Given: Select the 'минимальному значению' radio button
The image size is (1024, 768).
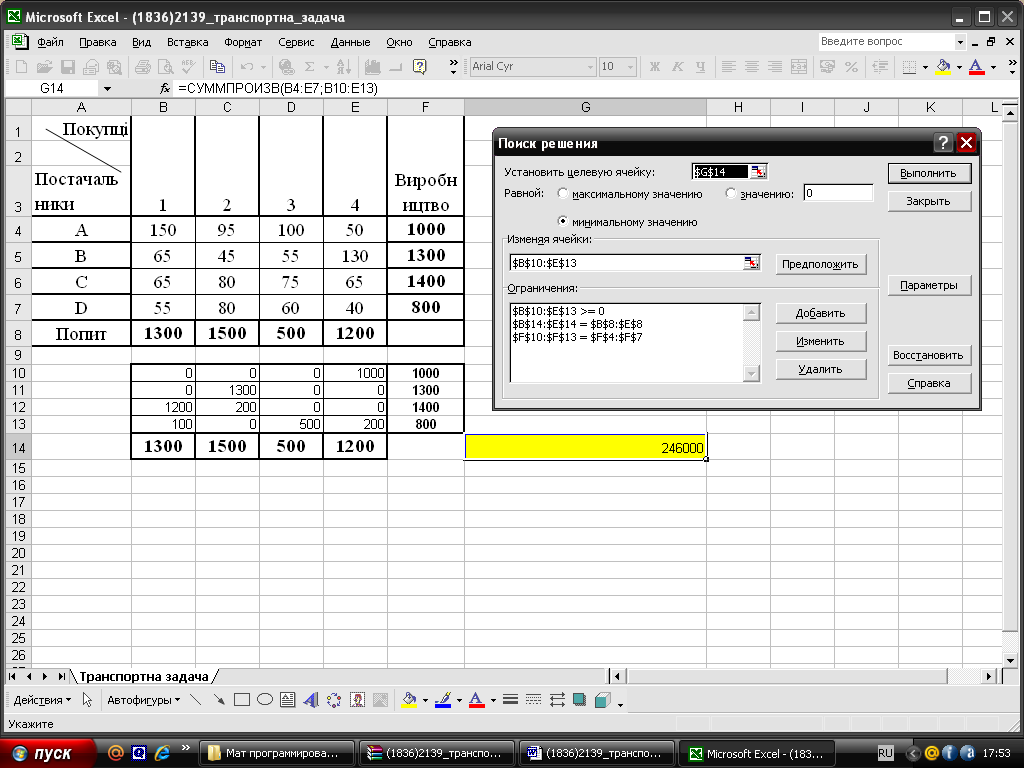Looking at the screenshot, I should coord(564,222).
